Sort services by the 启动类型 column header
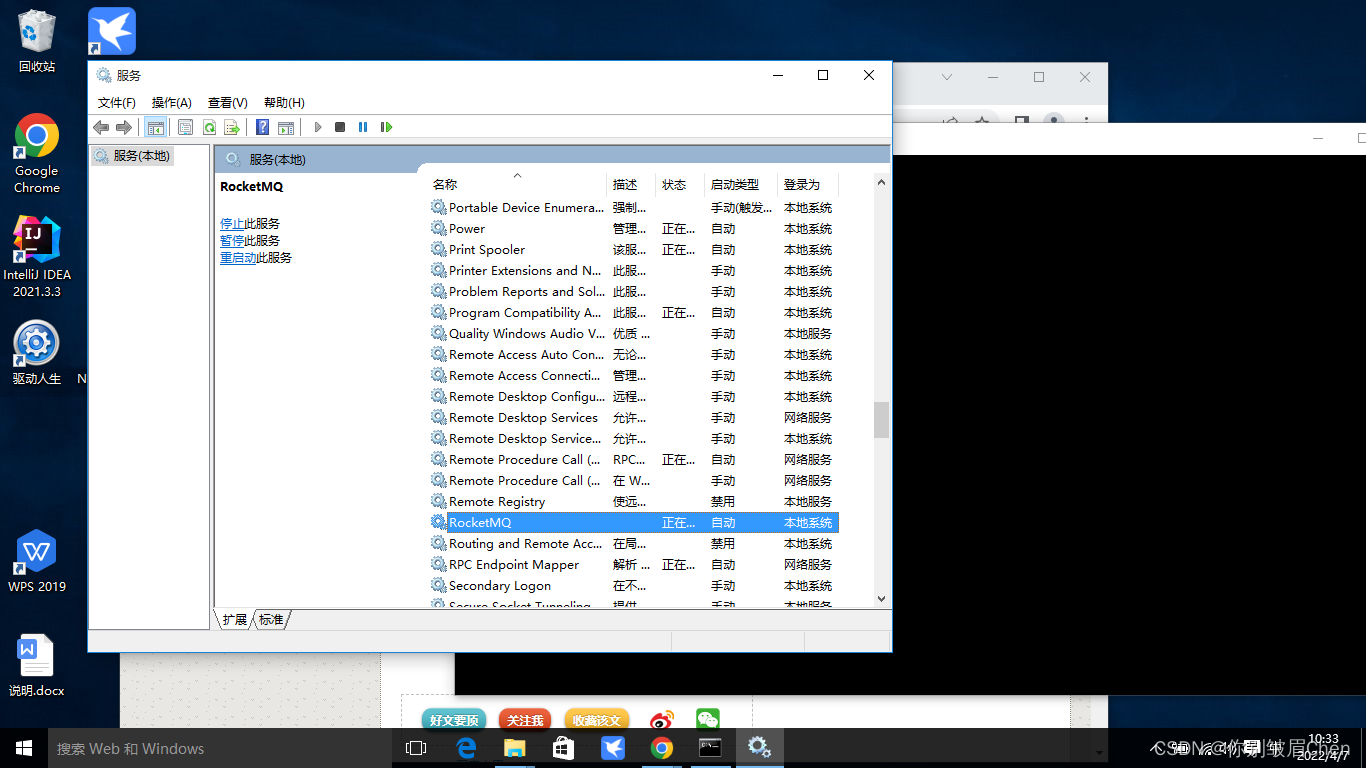This screenshot has height=768, width=1366. pos(734,185)
